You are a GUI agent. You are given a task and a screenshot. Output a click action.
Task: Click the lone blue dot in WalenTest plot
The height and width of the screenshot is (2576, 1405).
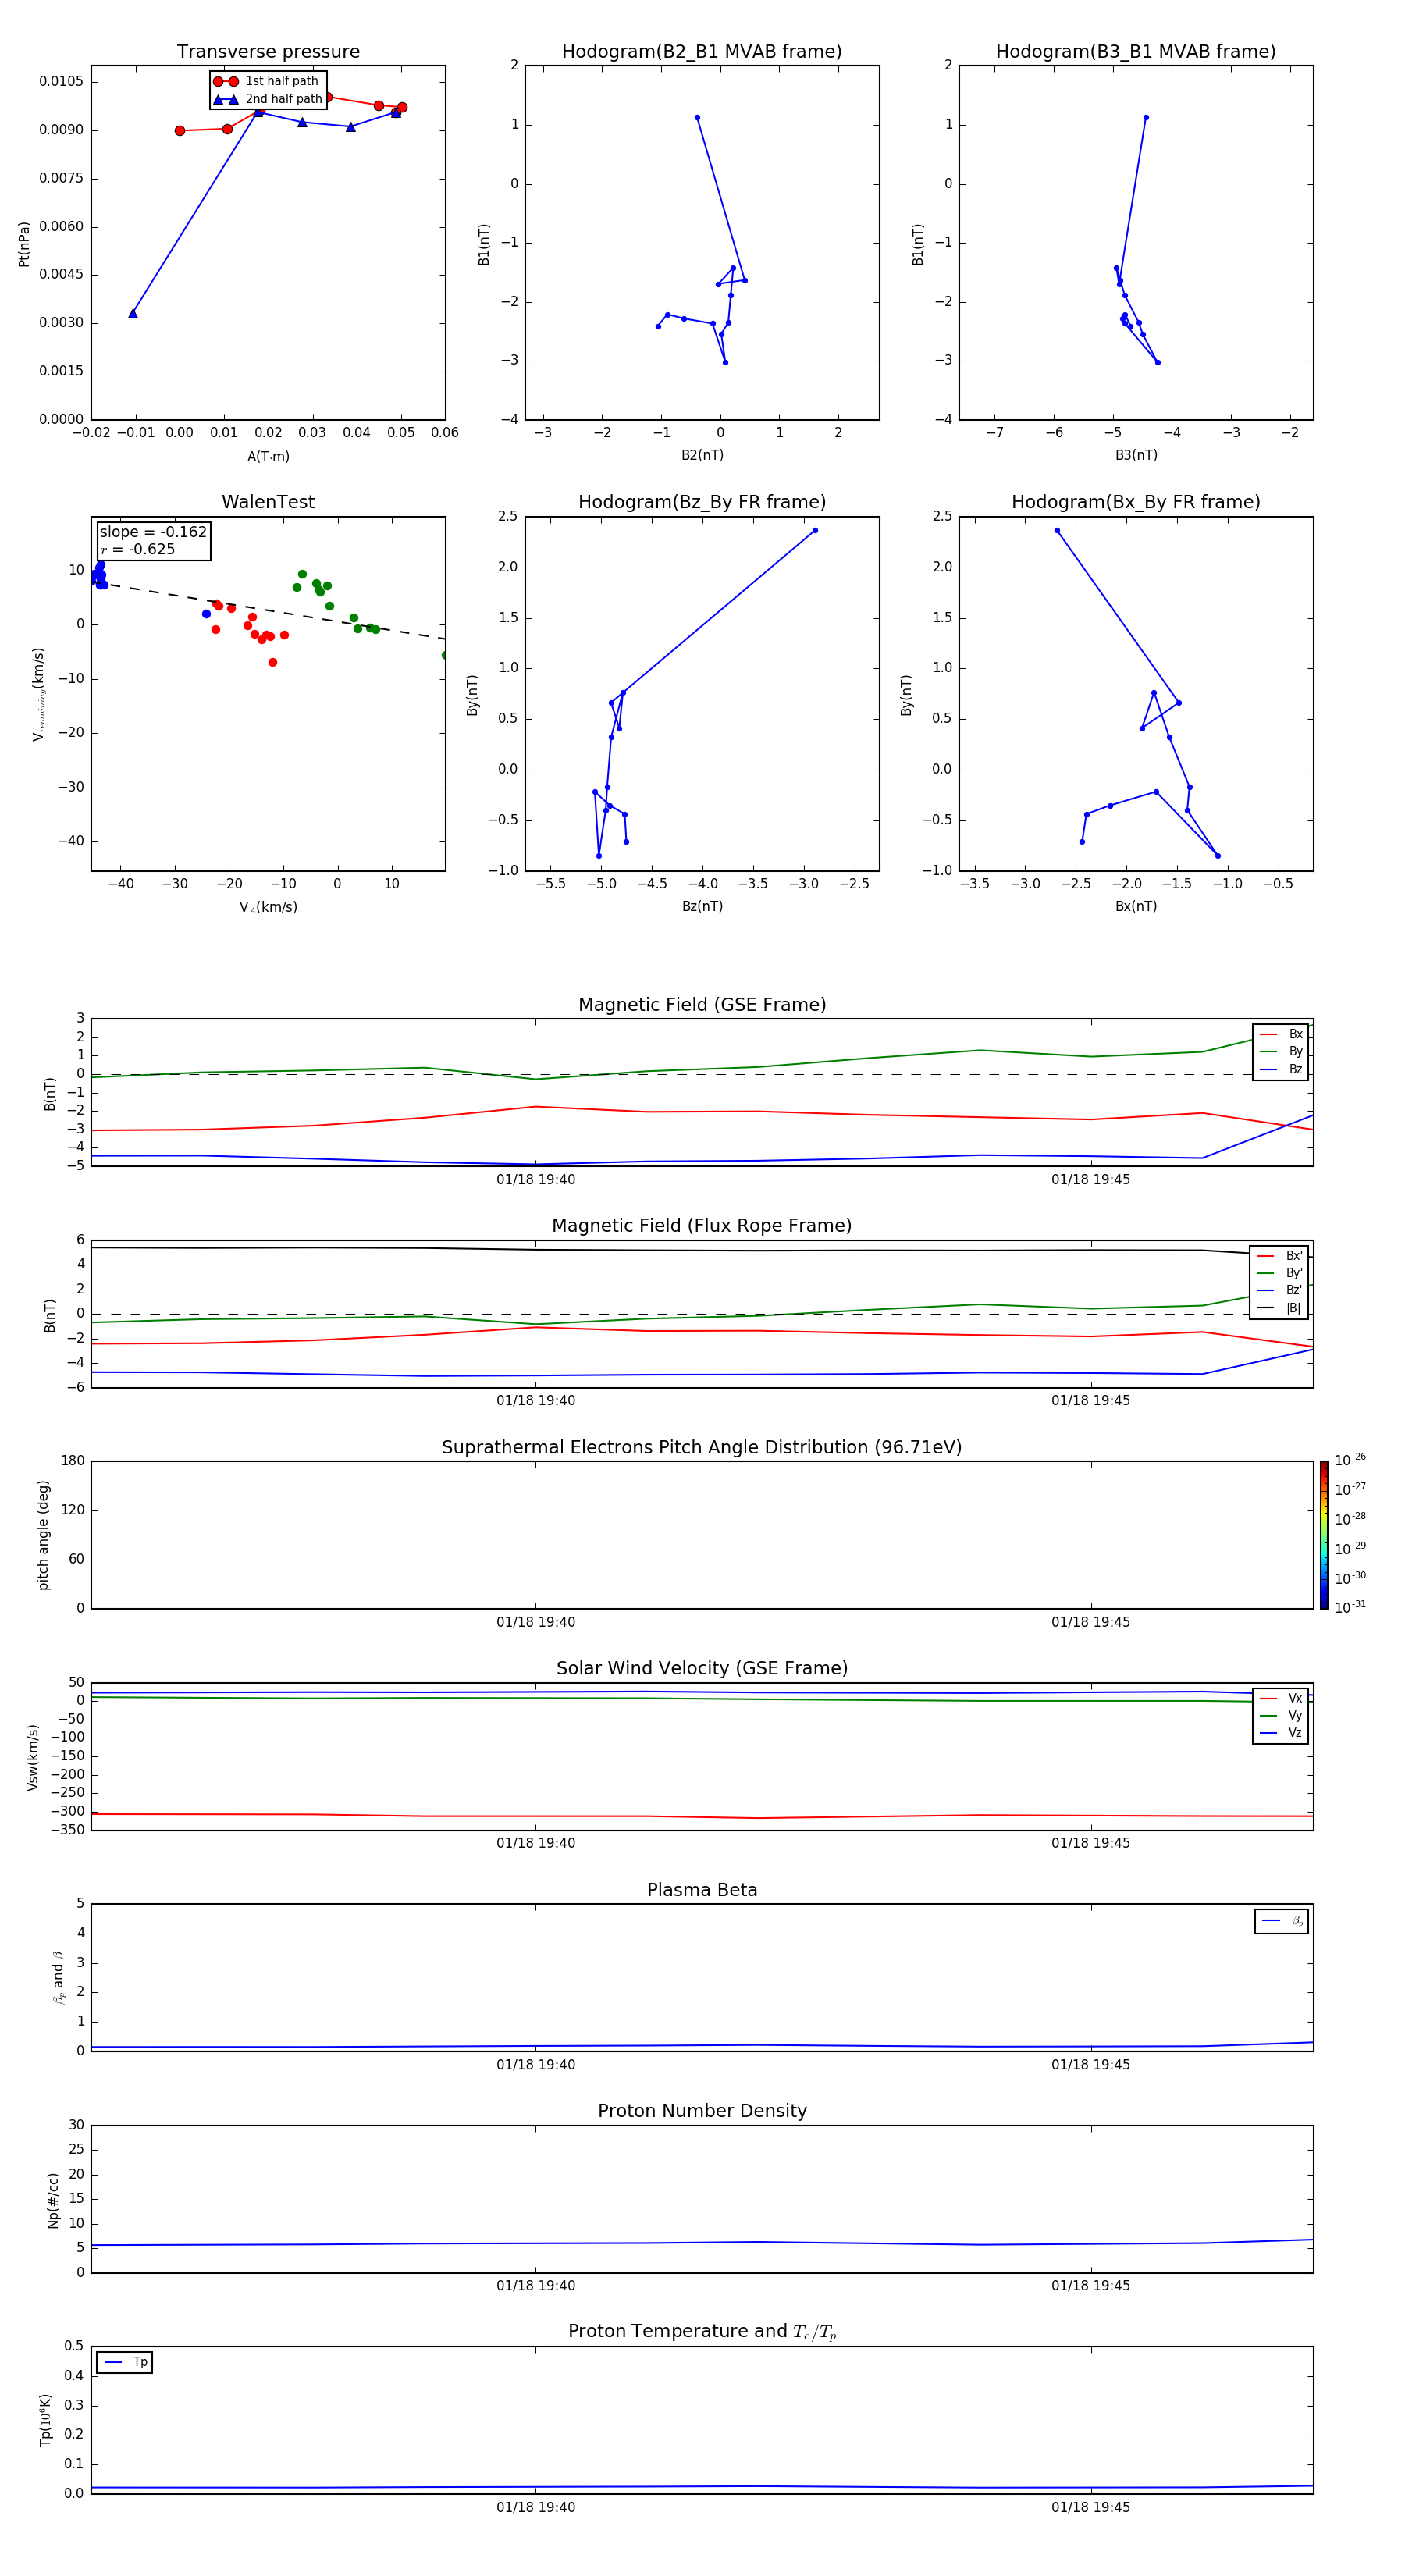pyautogui.click(x=206, y=614)
